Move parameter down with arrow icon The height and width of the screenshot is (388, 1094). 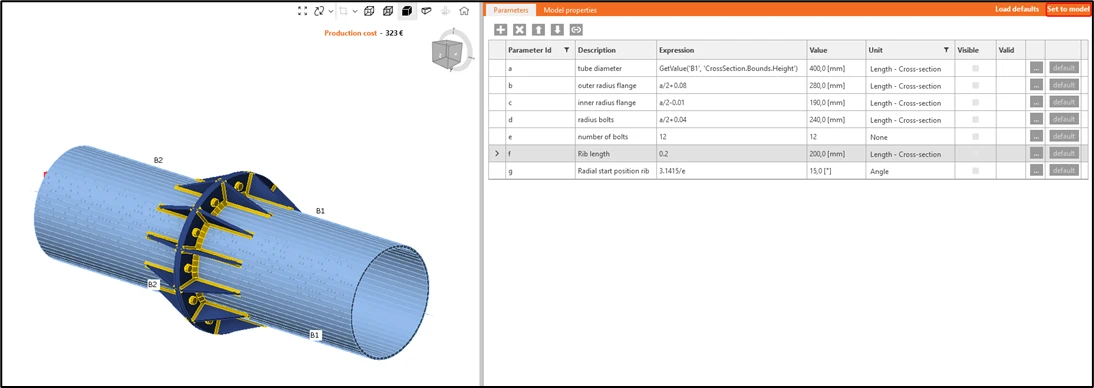(x=557, y=29)
